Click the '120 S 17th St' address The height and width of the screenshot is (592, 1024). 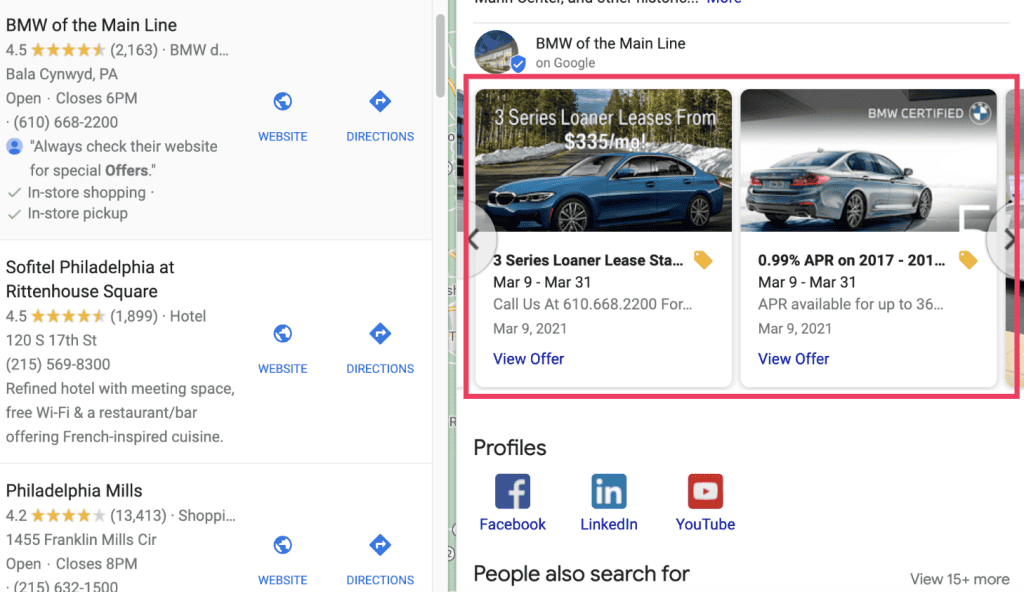tap(51, 340)
